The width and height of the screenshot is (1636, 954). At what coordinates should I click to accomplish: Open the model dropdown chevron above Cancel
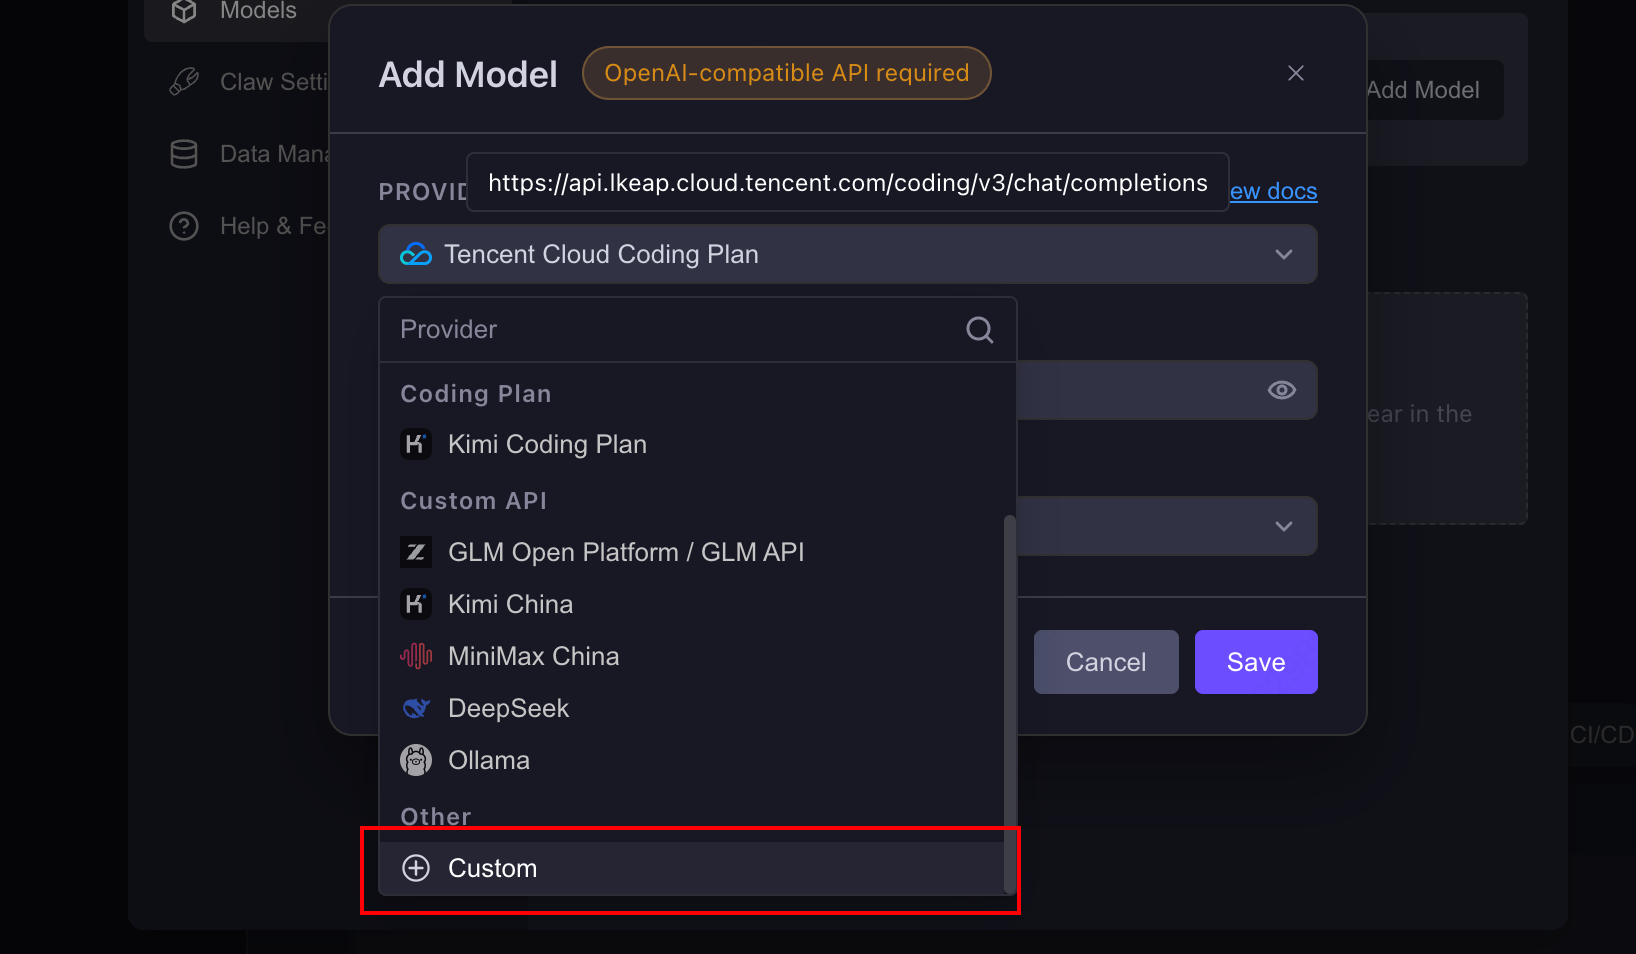coord(1284,526)
